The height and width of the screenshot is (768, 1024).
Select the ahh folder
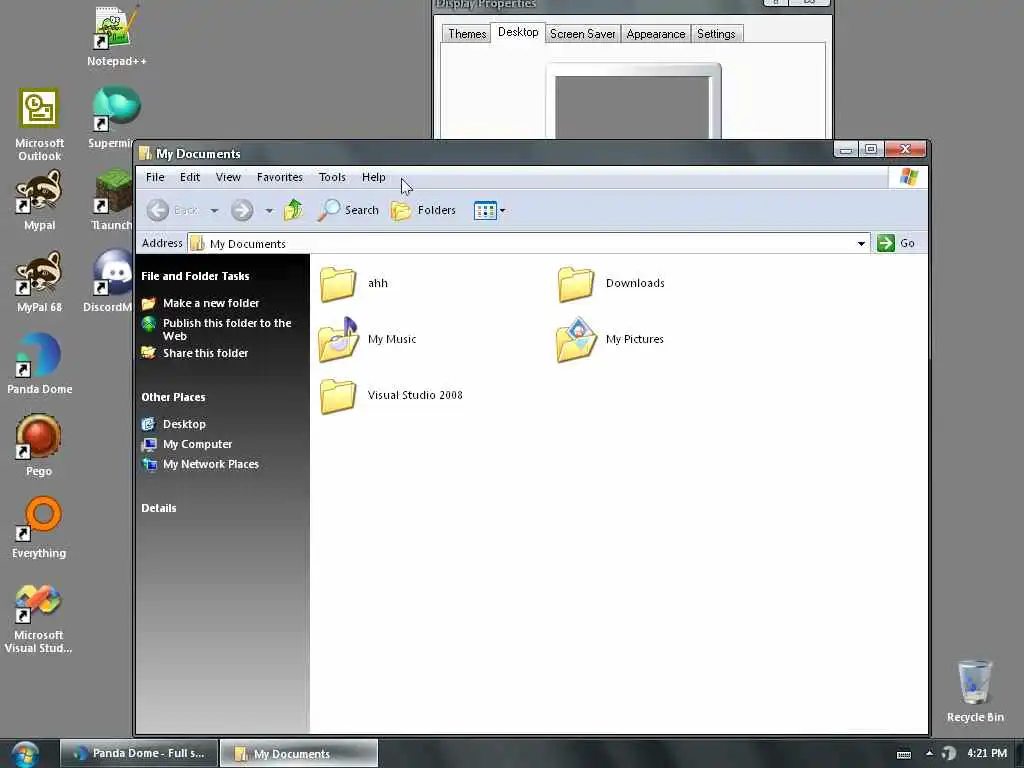tap(353, 283)
